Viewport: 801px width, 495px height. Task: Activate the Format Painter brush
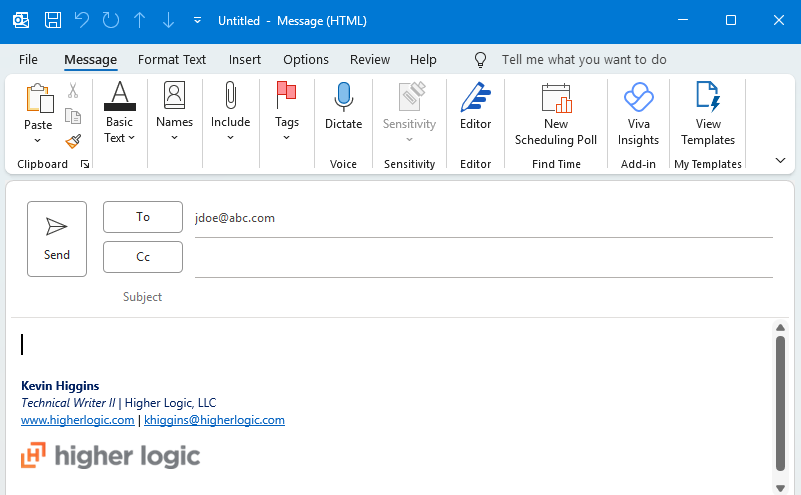pos(73,141)
